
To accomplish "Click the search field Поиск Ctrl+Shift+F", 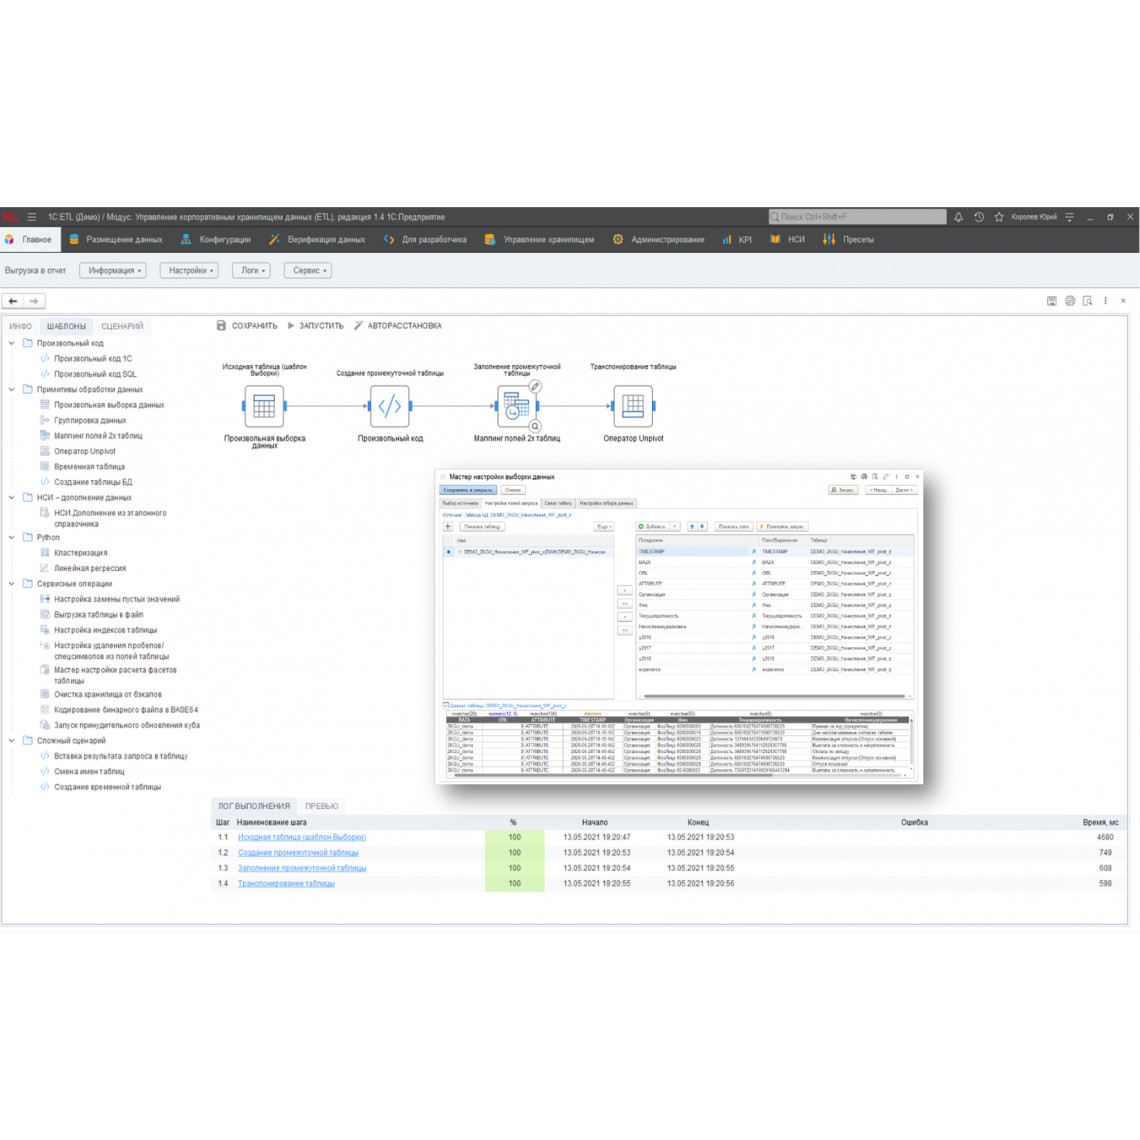I will click(857, 217).
